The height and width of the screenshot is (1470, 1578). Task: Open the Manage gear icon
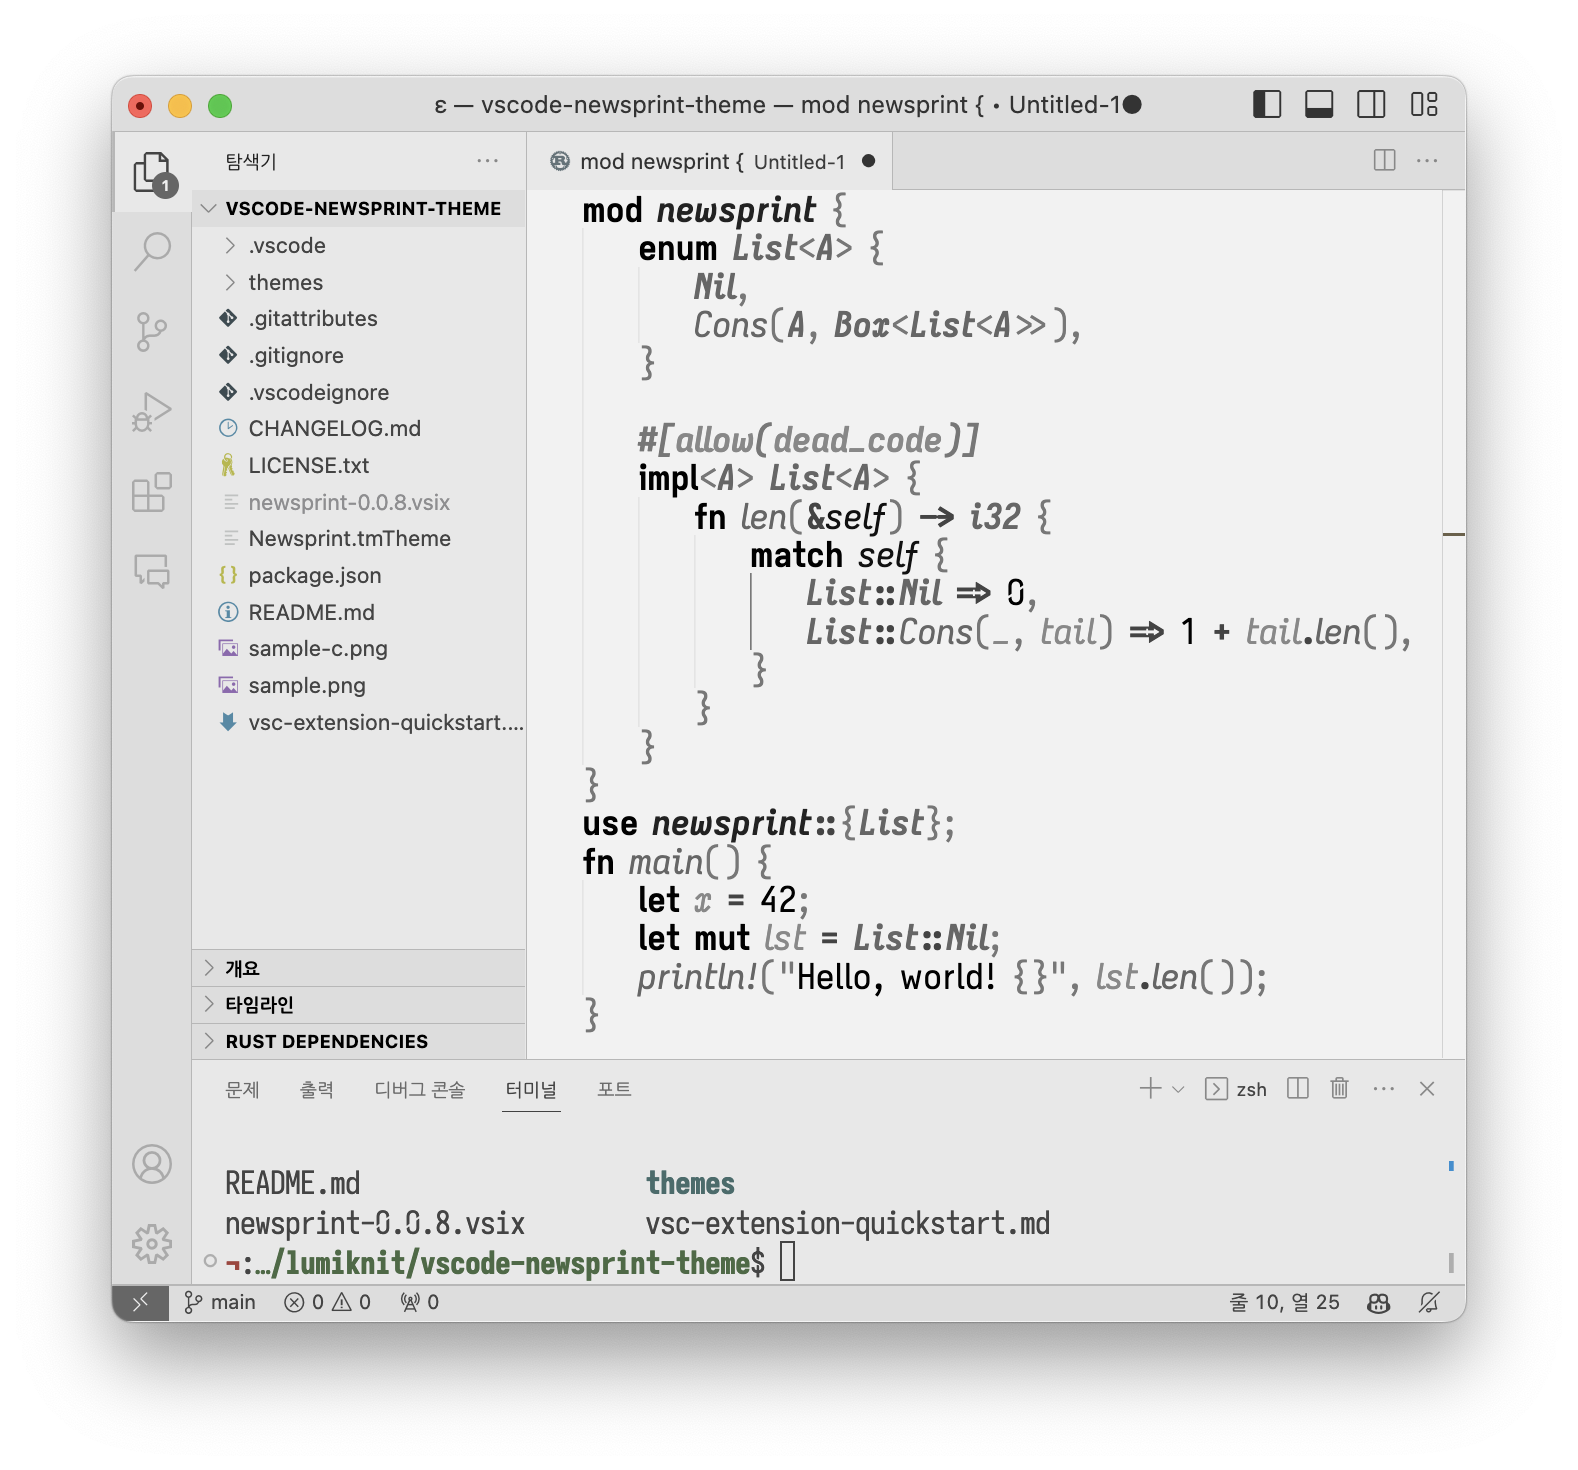152,1244
